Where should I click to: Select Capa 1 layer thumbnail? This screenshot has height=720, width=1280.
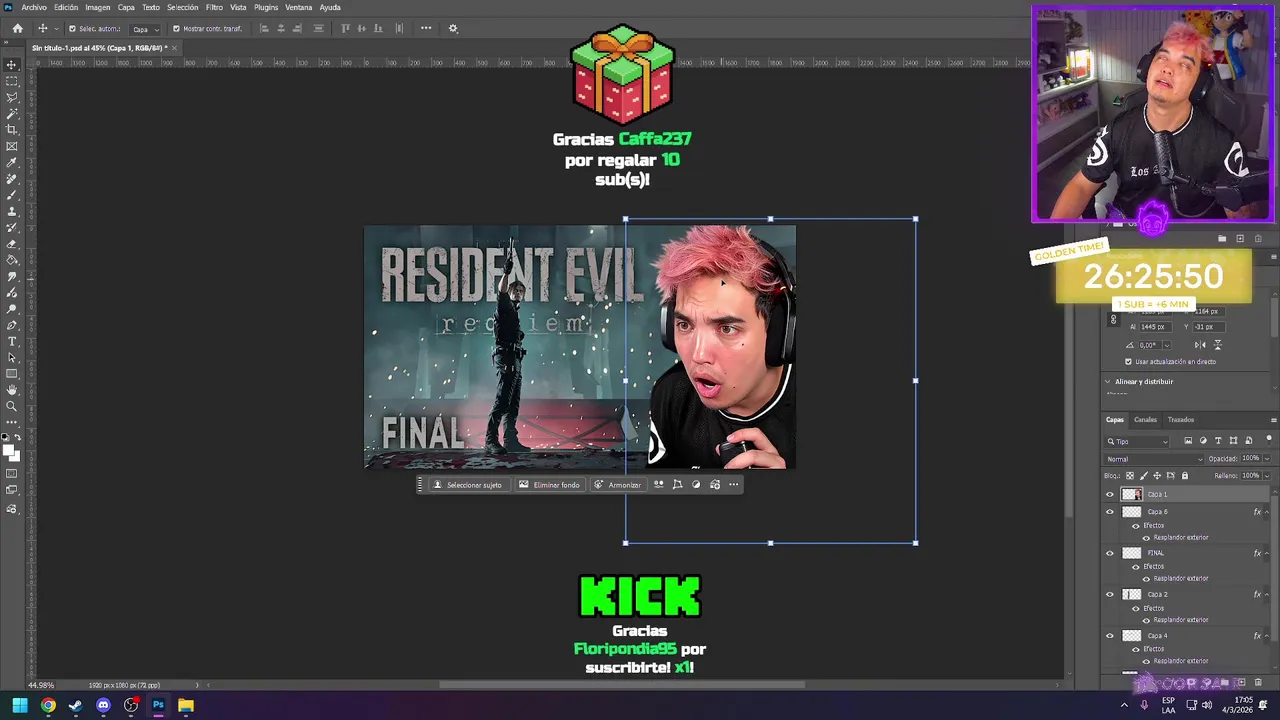[1131, 494]
